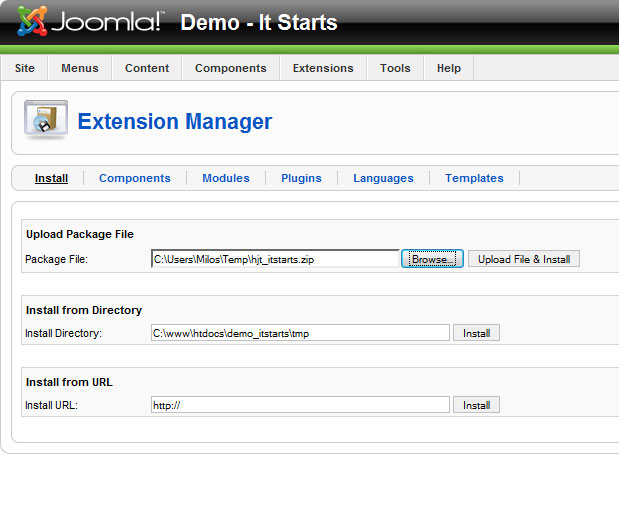Click the Install from URL heading
This screenshot has height=514, width=619.
pos(69,382)
